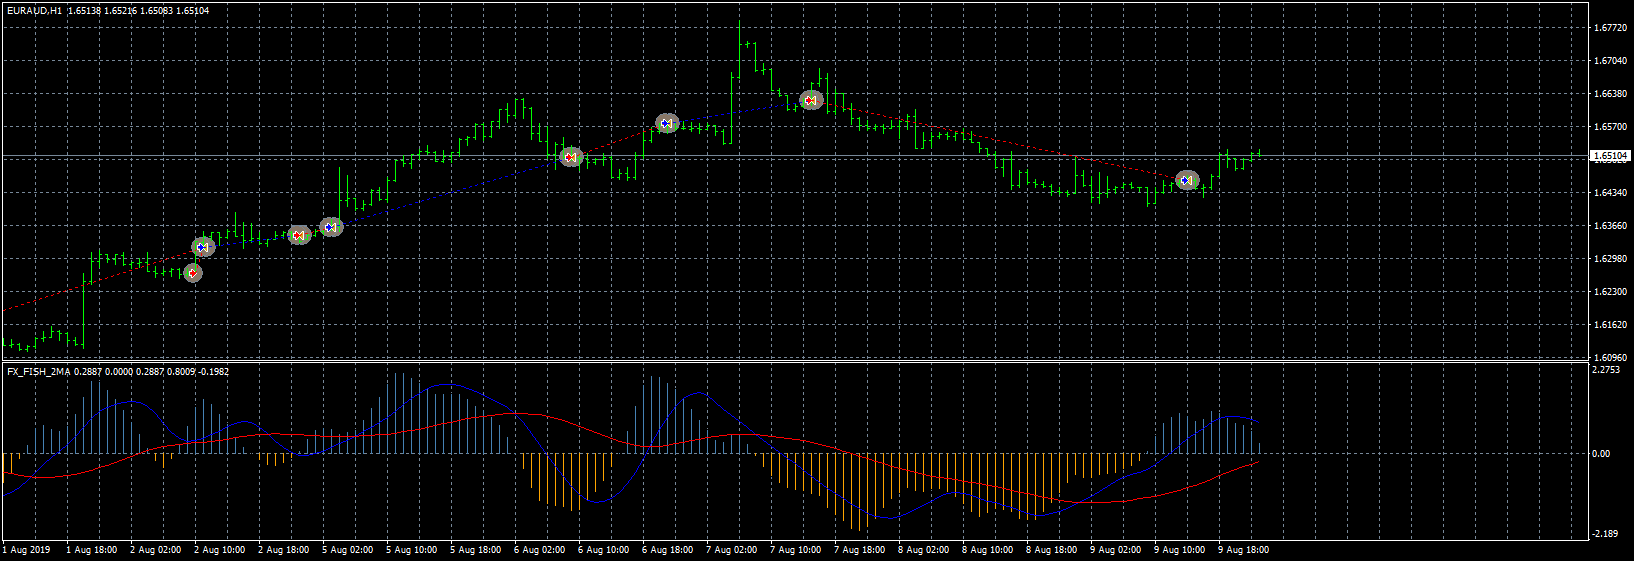Click the 9 Aug 10:00 time label
1634x561 pixels.
(1180, 550)
